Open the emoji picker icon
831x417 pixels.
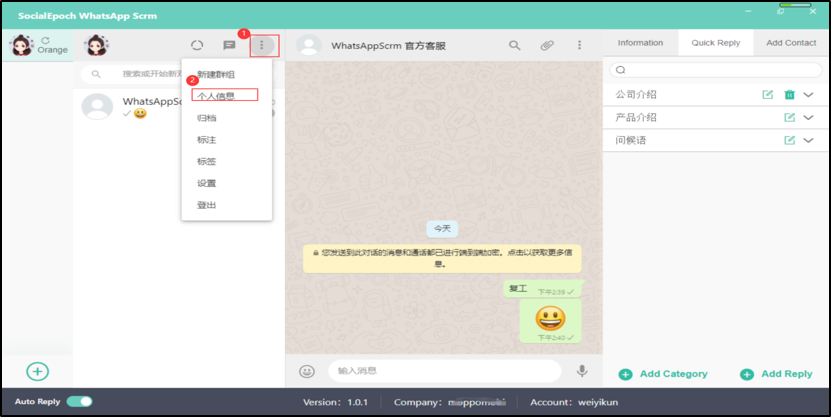pyautogui.click(x=307, y=371)
